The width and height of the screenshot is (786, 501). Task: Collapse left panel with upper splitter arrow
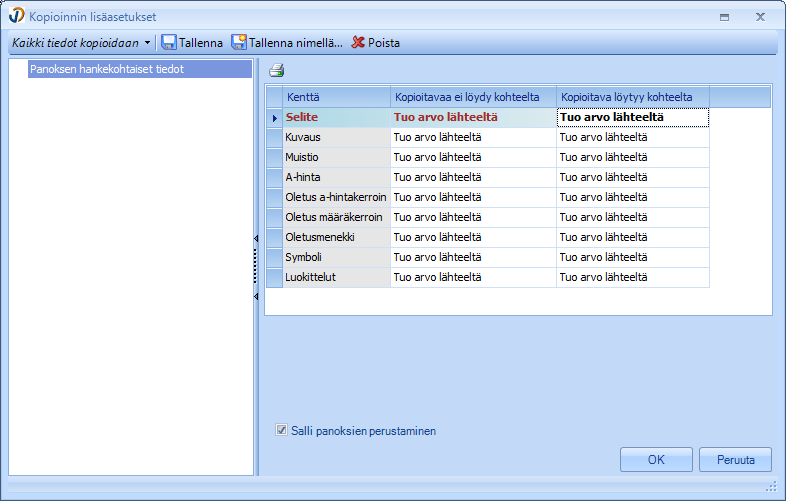coord(256,239)
